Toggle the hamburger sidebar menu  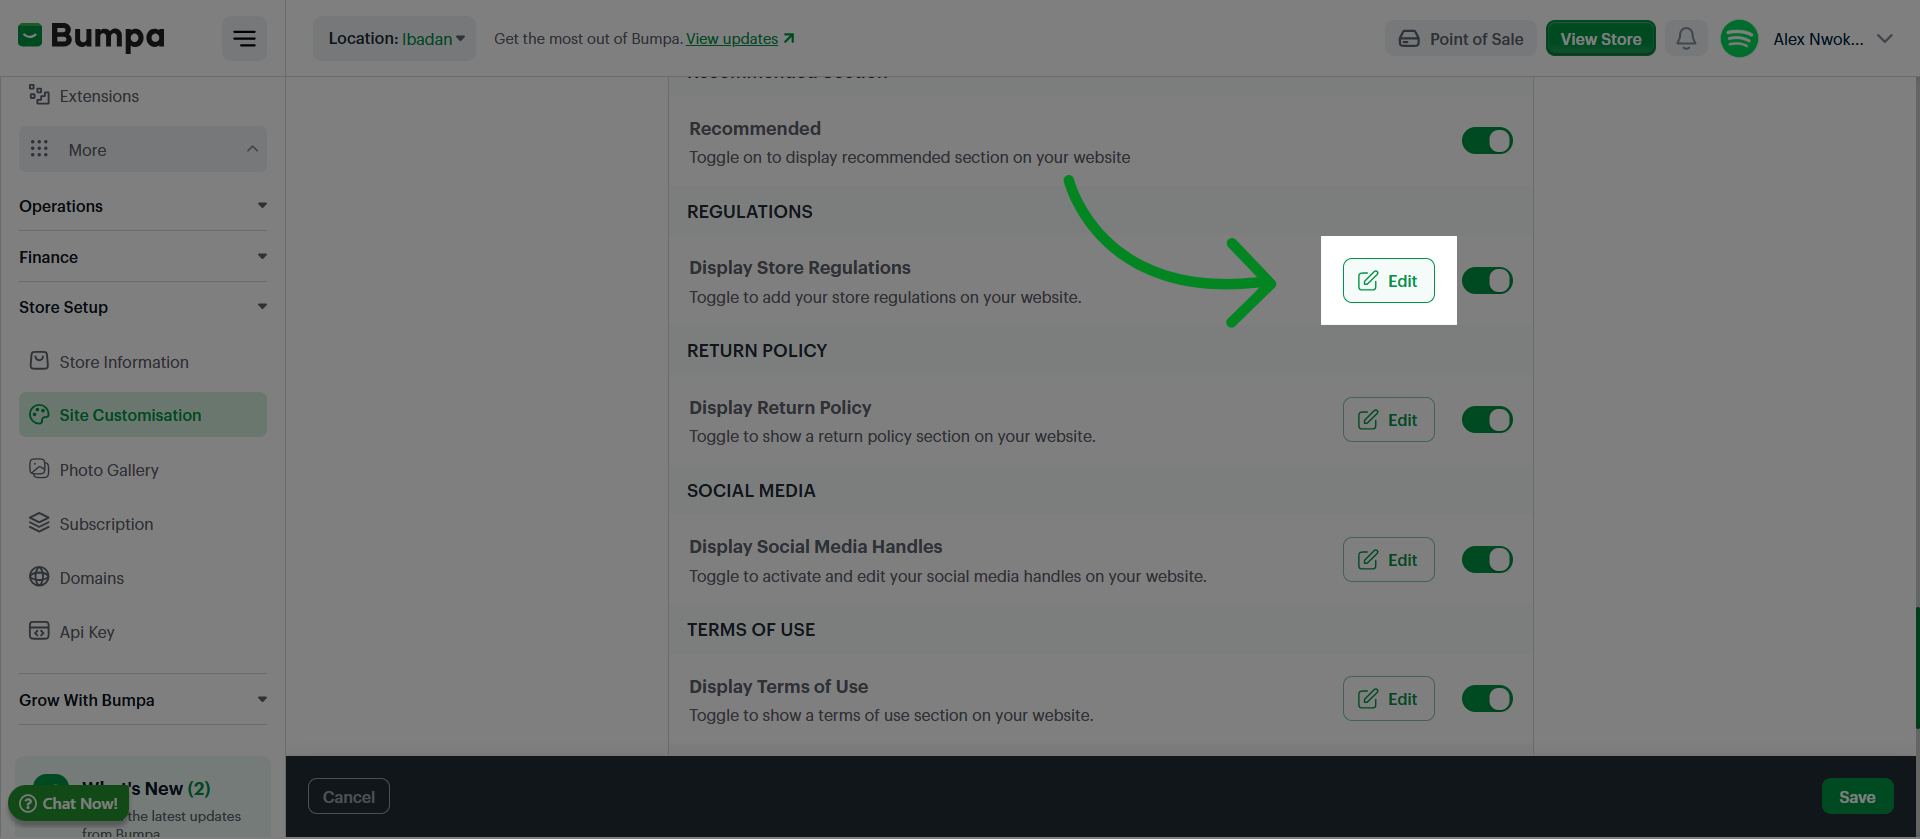coord(244,39)
